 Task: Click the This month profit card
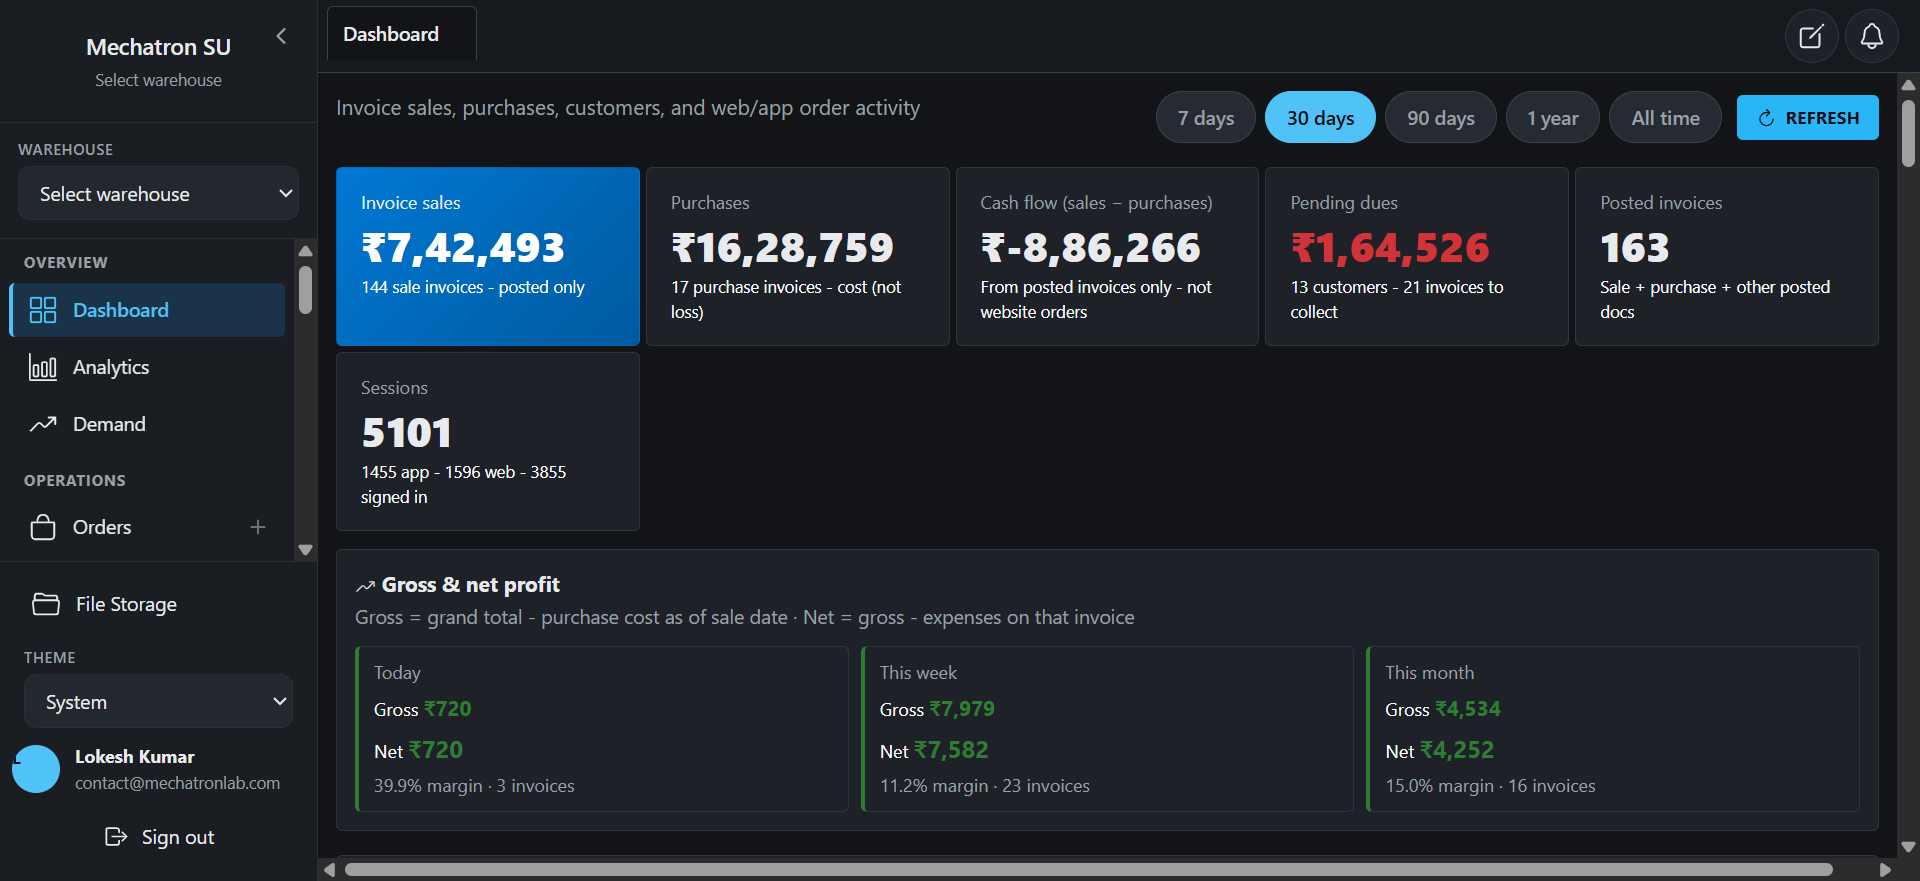1613,728
